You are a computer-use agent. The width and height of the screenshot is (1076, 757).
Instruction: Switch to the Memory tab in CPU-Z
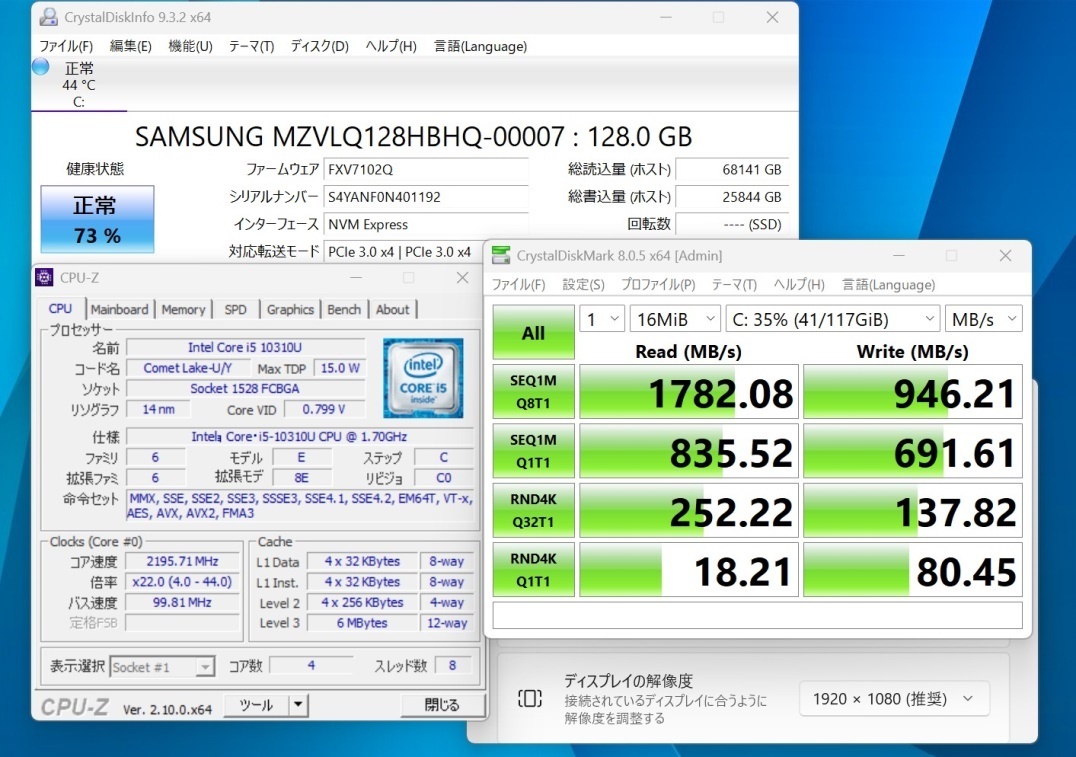tap(183, 310)
